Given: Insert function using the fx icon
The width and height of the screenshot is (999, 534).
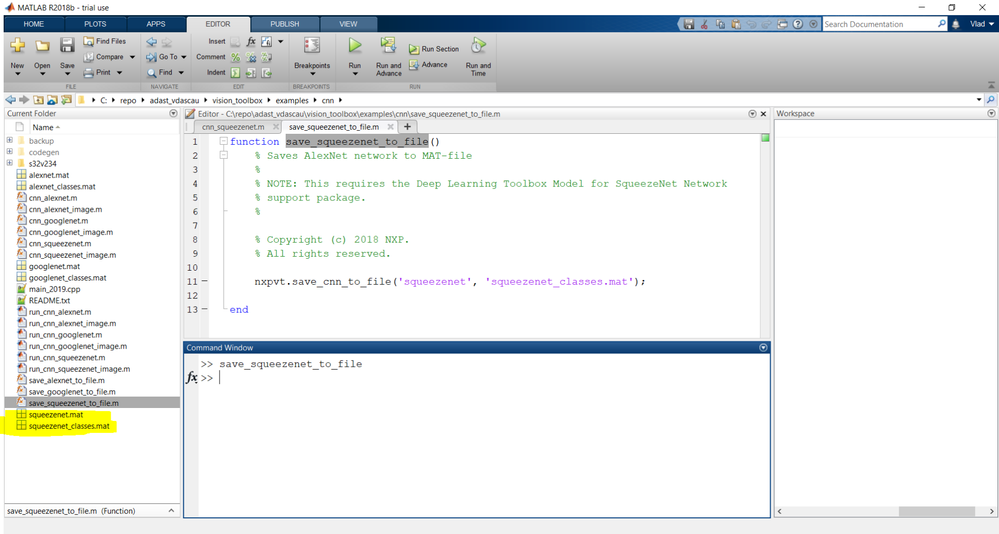Looking at the screenshot, I should pos(251,41).
